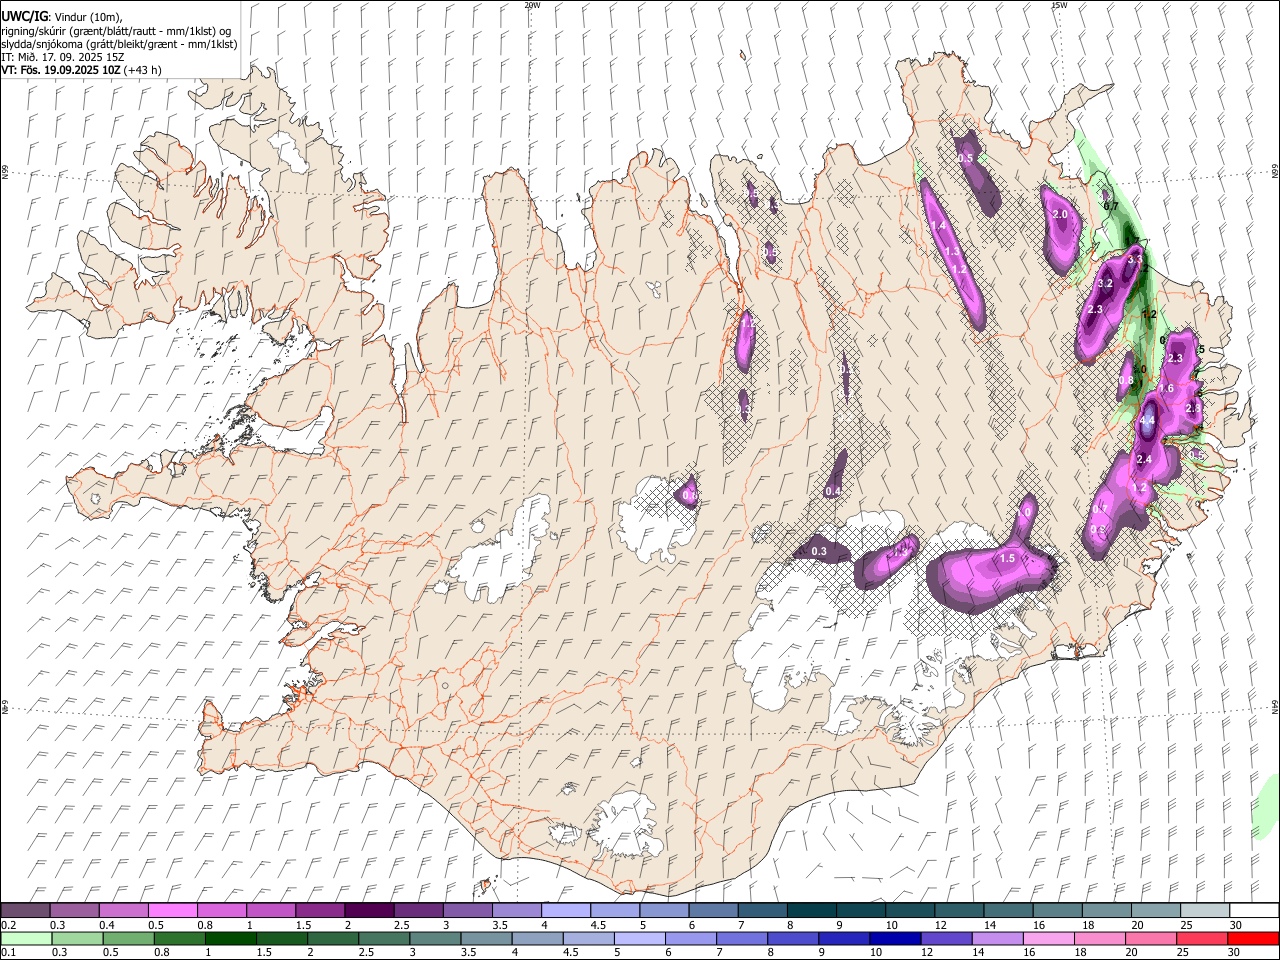Click the 3.2 precipitation value label
1280x960 pixels.
[x=1105, y=284]
